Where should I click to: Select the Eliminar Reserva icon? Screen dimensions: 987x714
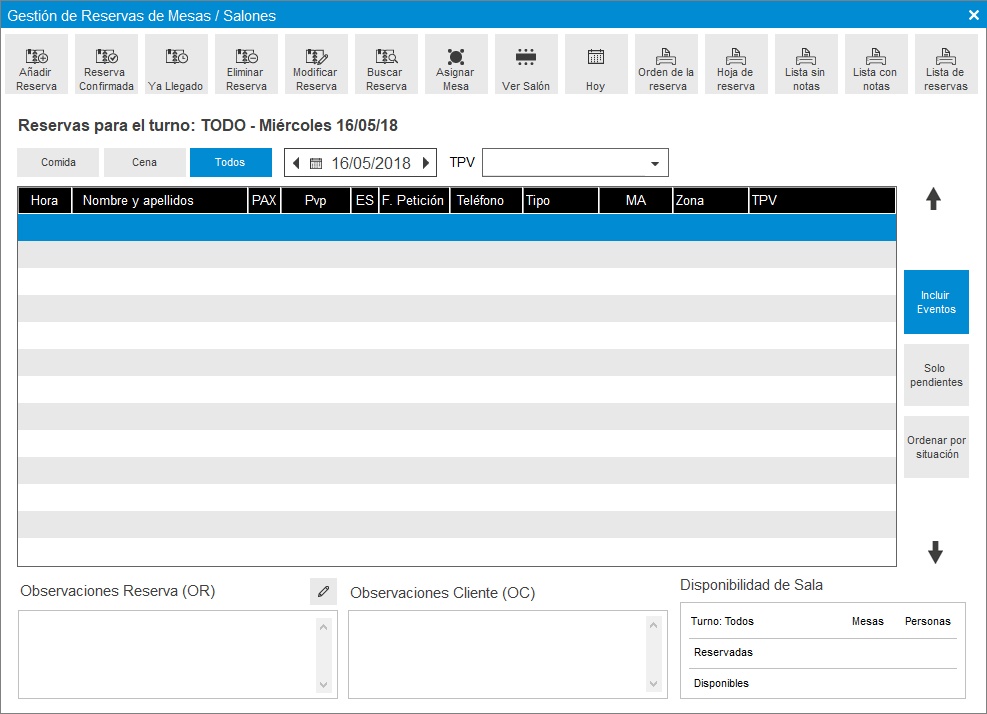tap(246, 65)
